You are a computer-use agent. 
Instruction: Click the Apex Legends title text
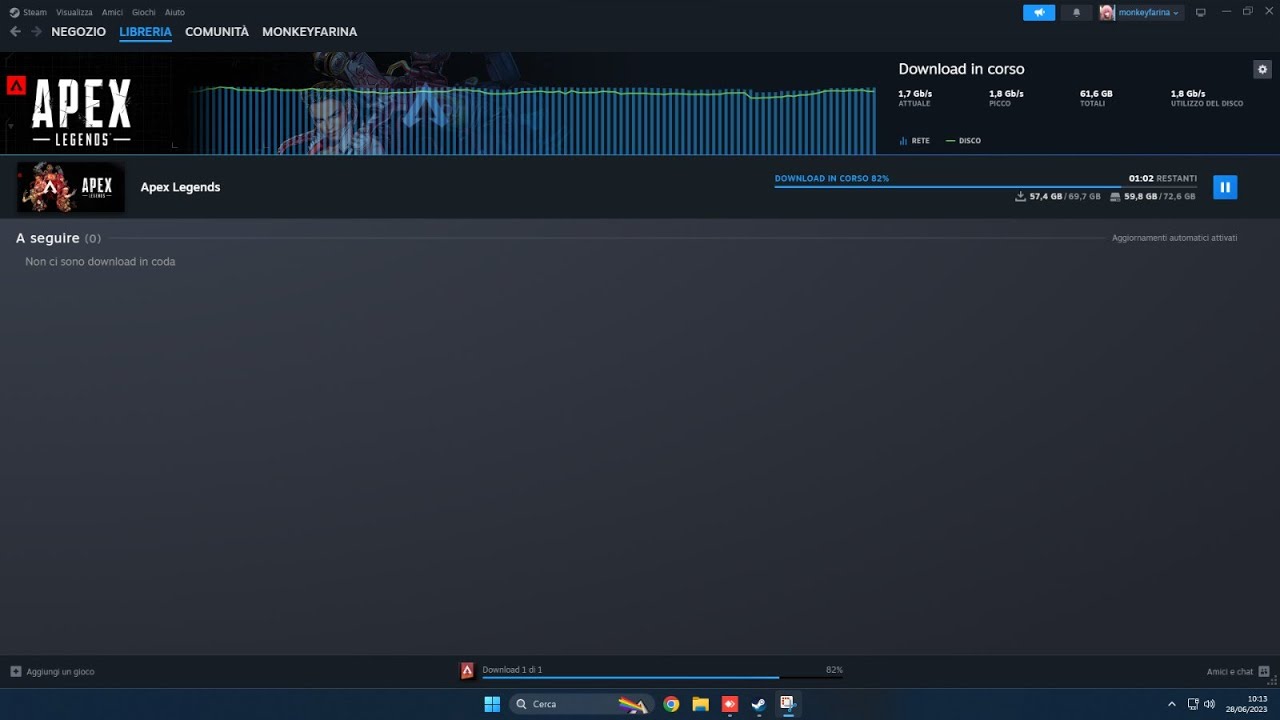[180, 187]
